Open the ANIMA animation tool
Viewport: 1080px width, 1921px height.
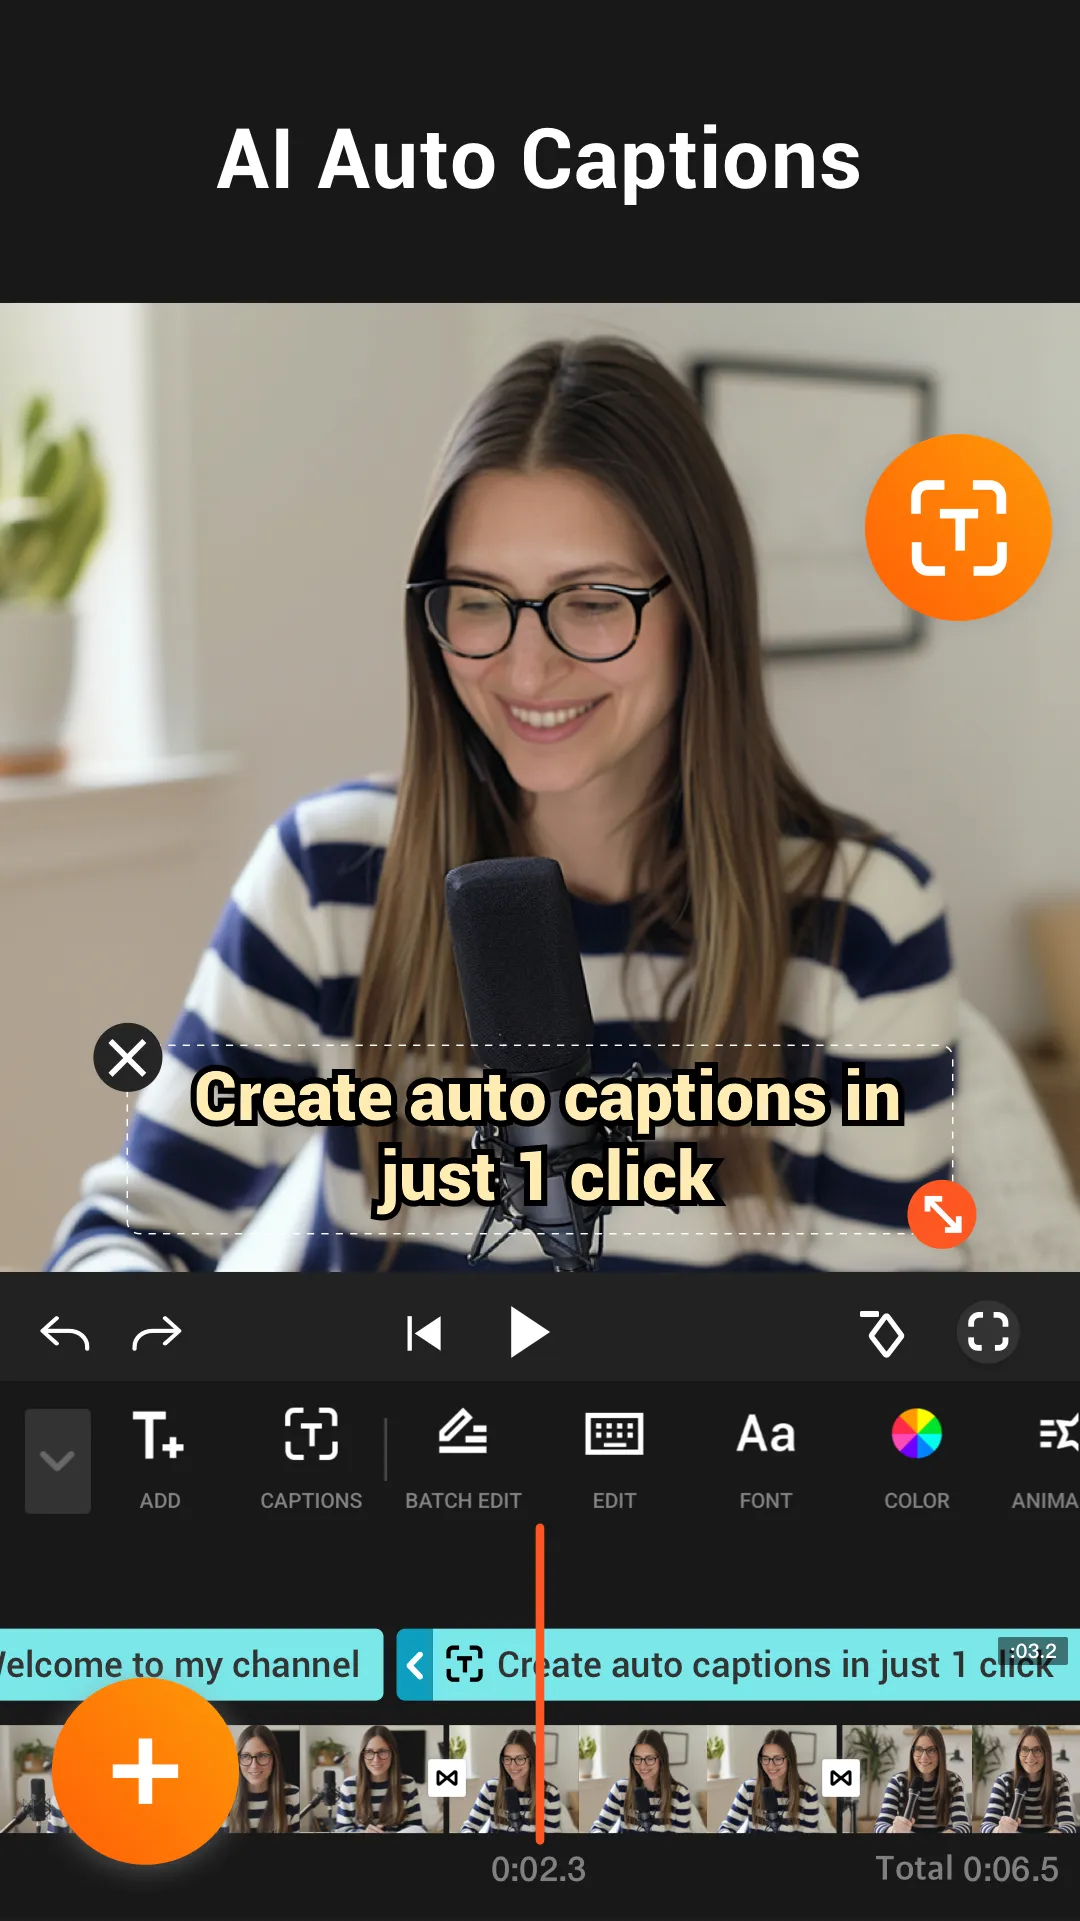tap(1046, 1459)
